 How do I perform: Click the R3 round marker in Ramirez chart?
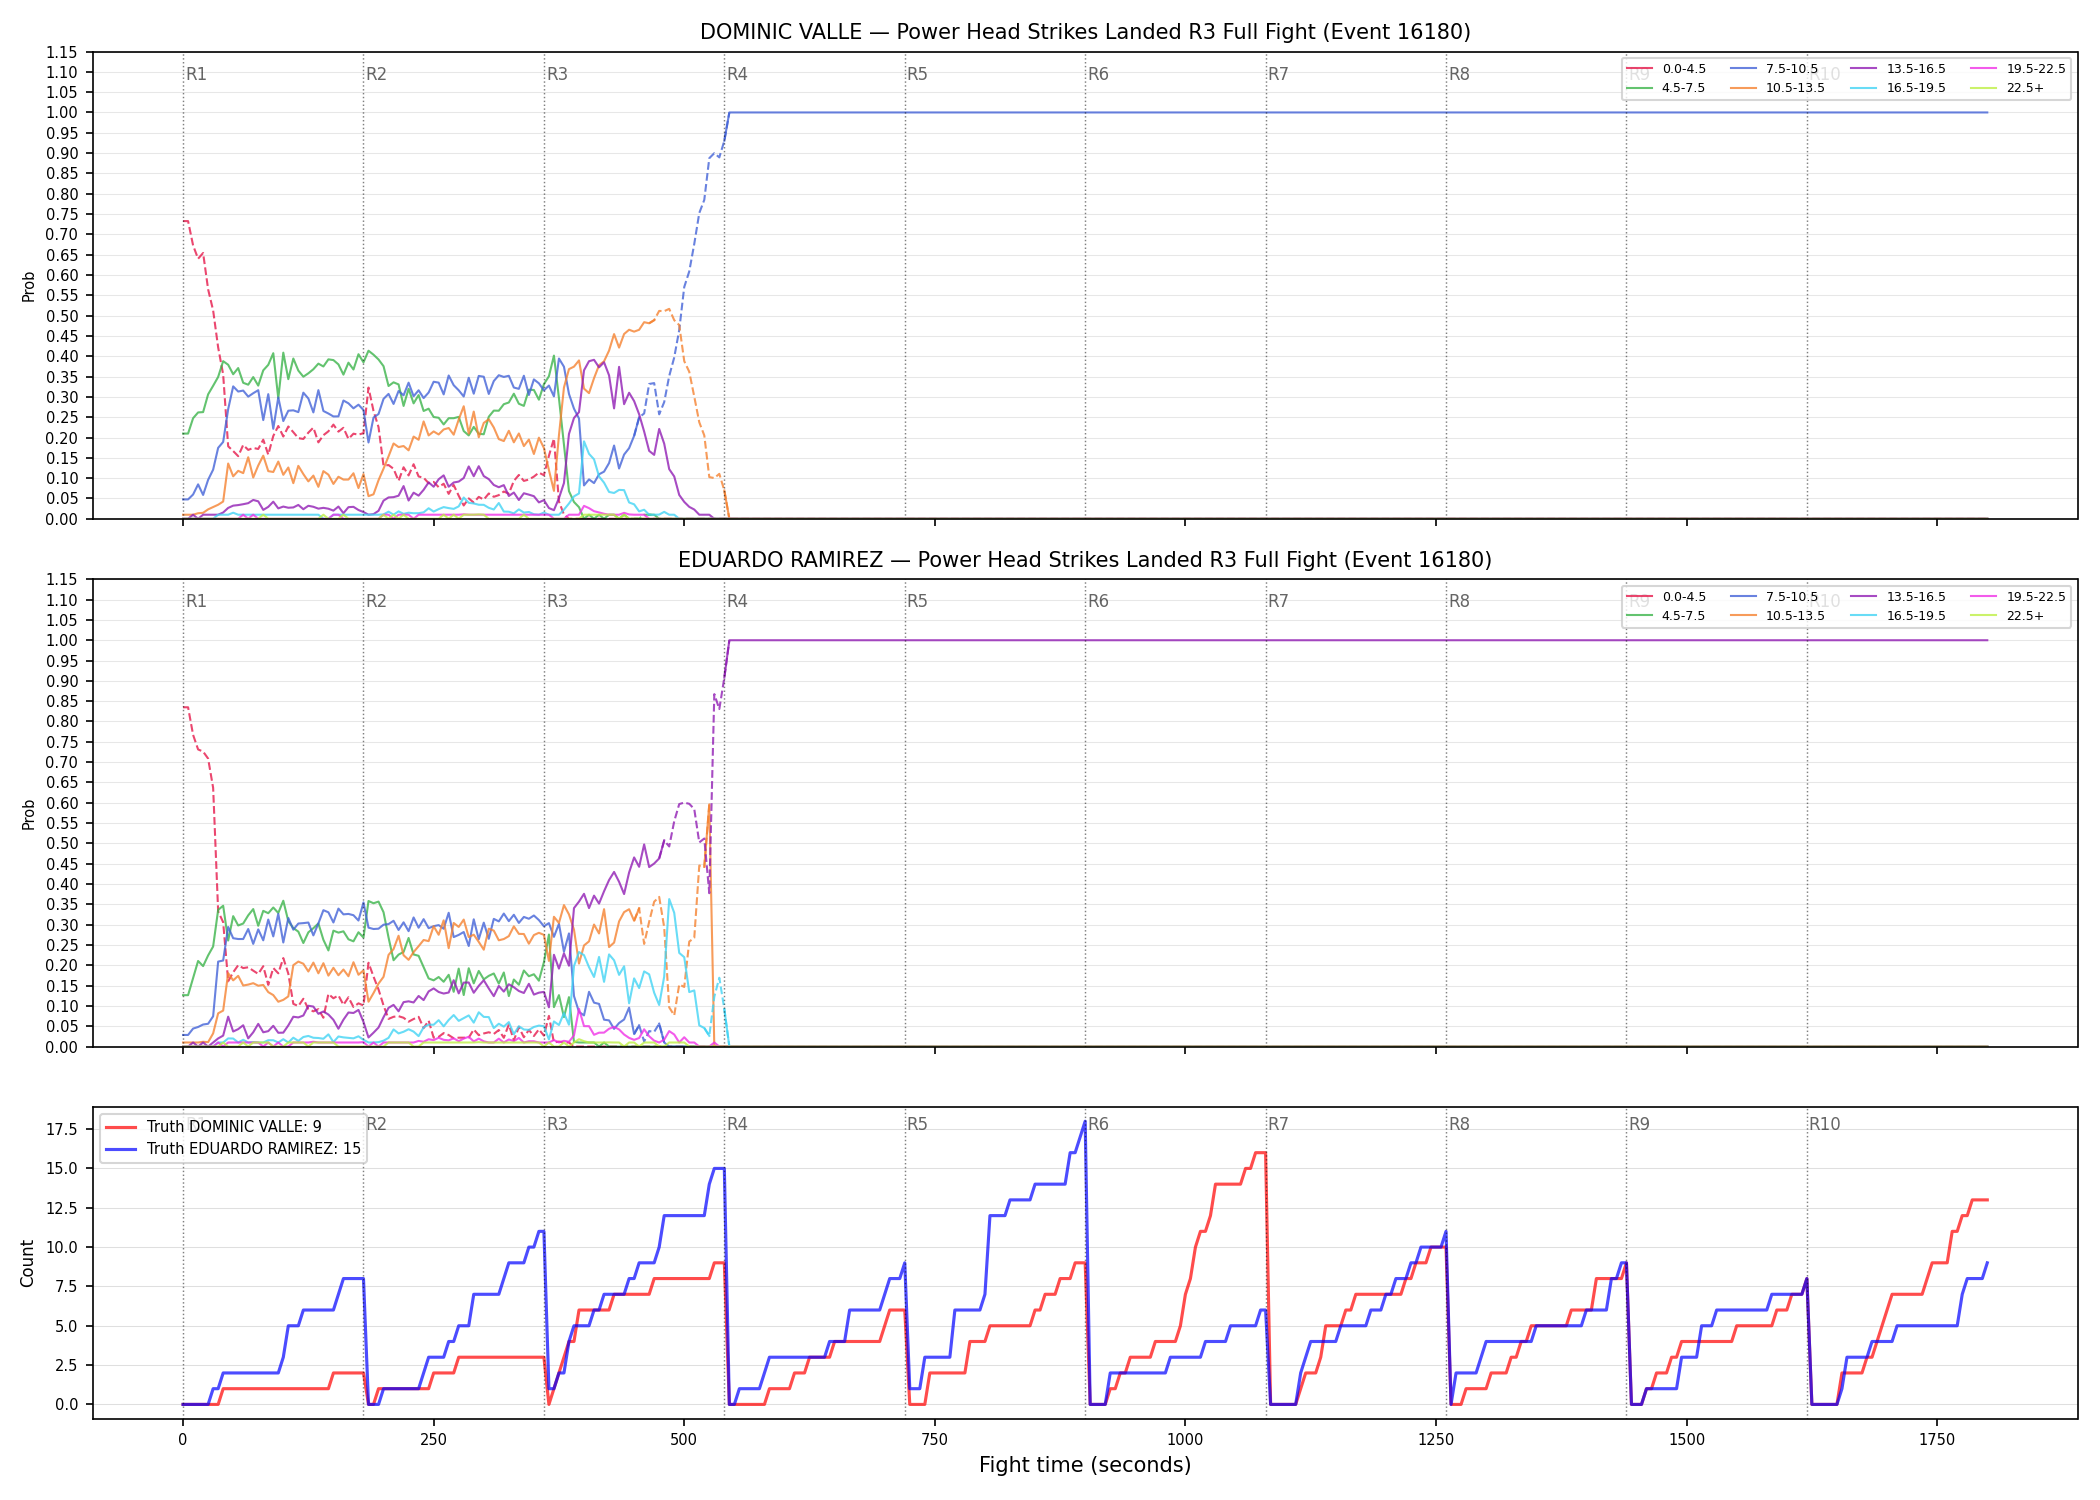tap(557, 601)
